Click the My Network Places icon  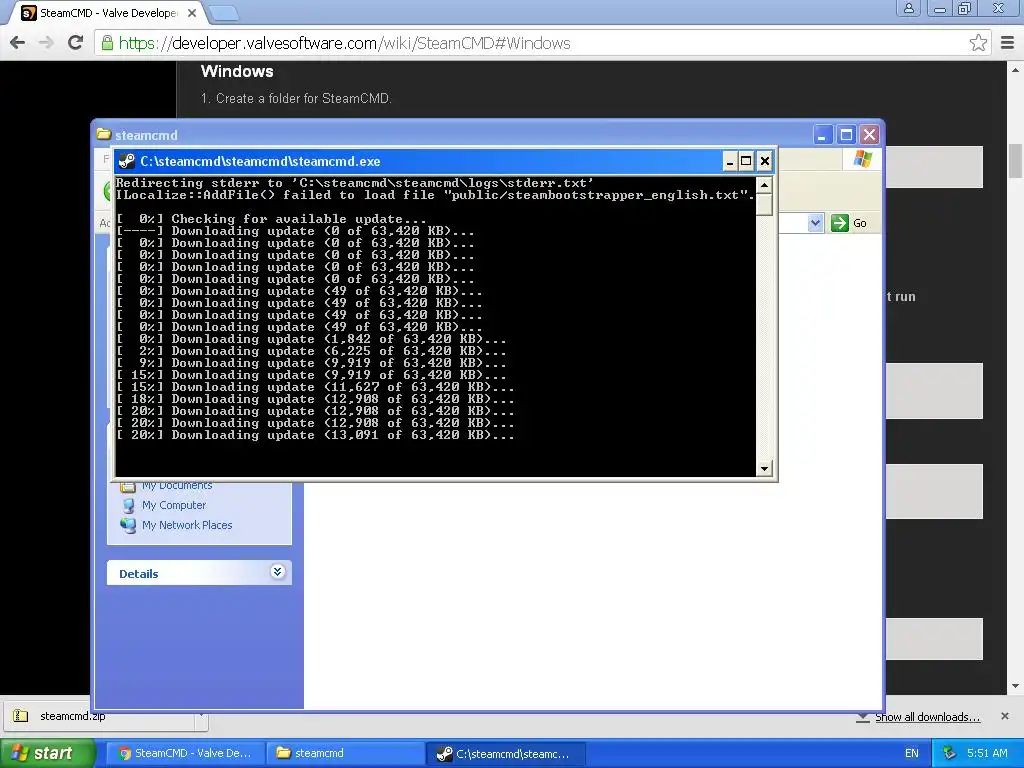click(128, 525)
